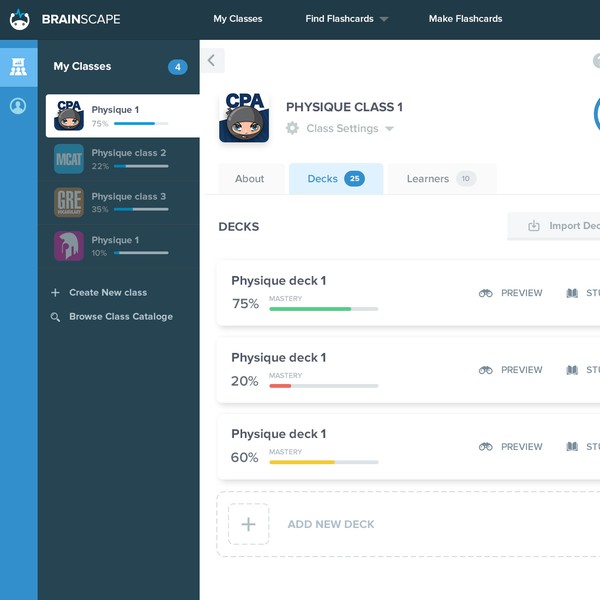The image size is (600, 600).
Task: Click the 10% label in sidebar
Action: coord(99,253)
